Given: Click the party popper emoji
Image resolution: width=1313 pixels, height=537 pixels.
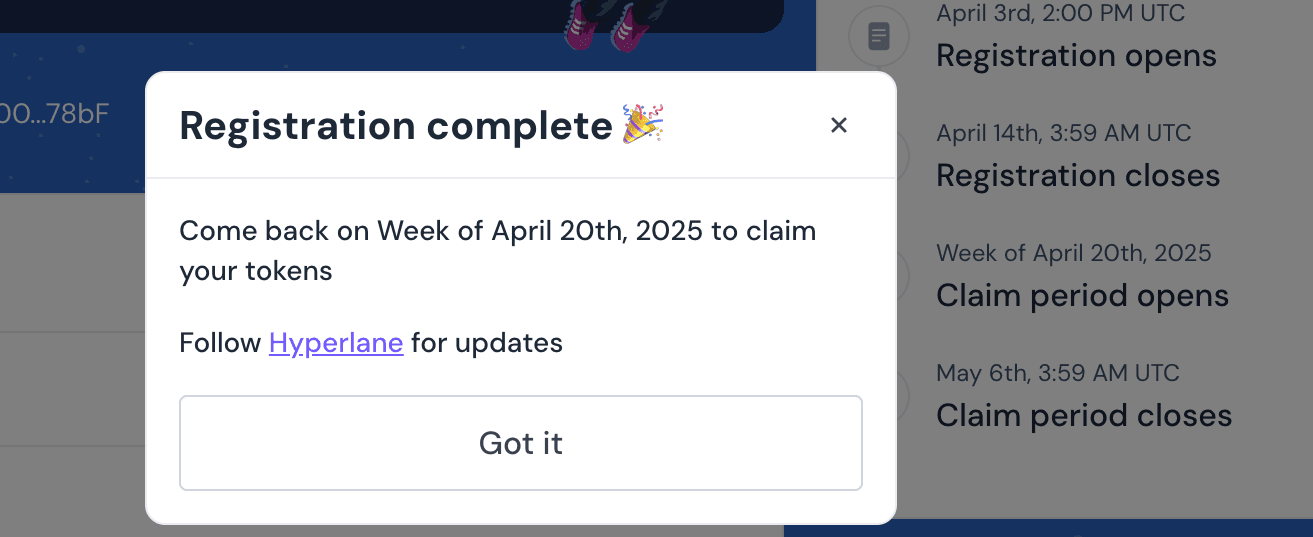Looking at the screenshot, I should click(644, 124).
